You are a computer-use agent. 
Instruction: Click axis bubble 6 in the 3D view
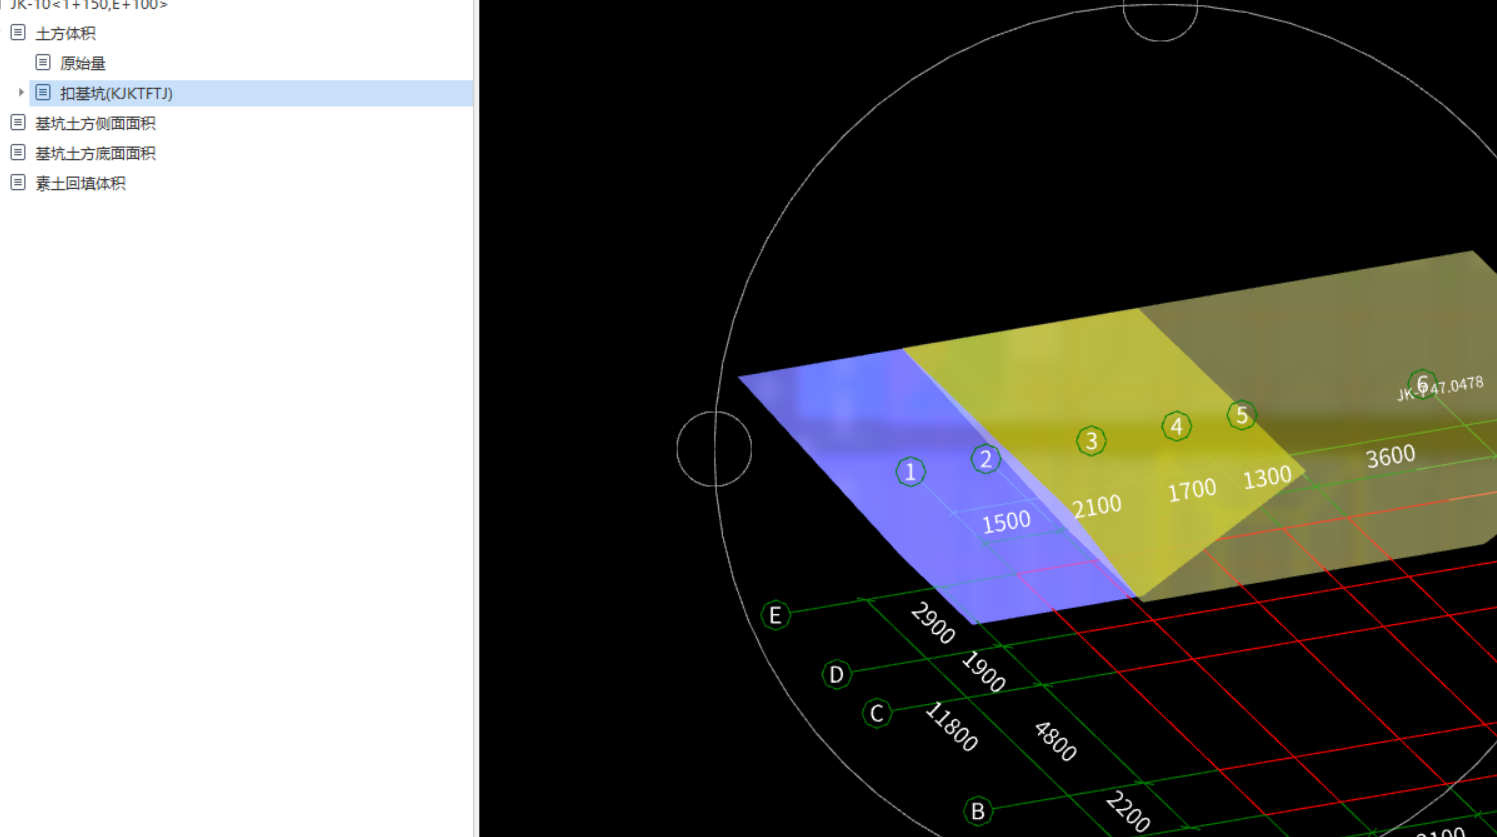click(1422, 384)
